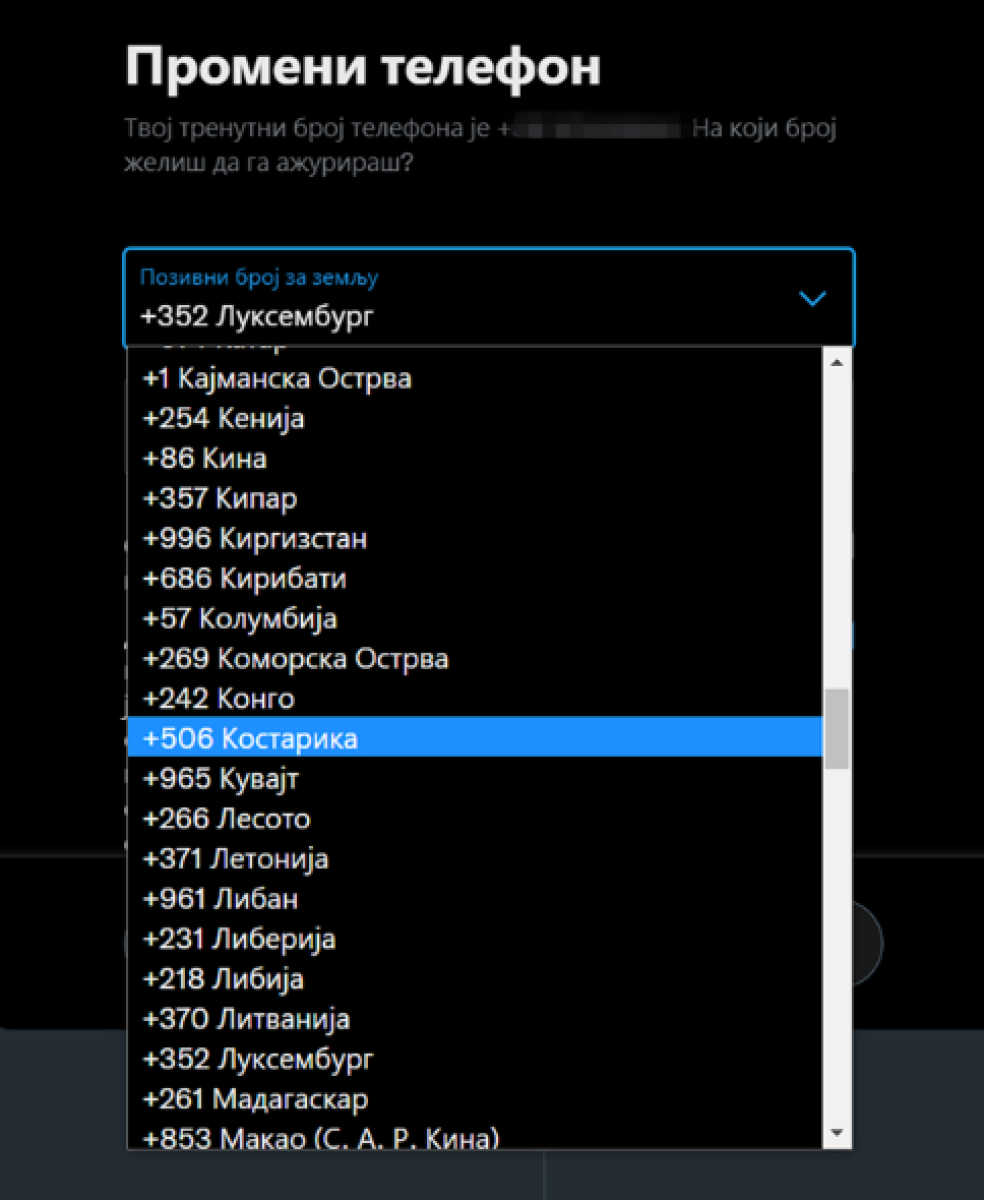Screen dimensions: 984x1200
Task: Choose +686 Кирибати country code
Action: coord(245,579)
